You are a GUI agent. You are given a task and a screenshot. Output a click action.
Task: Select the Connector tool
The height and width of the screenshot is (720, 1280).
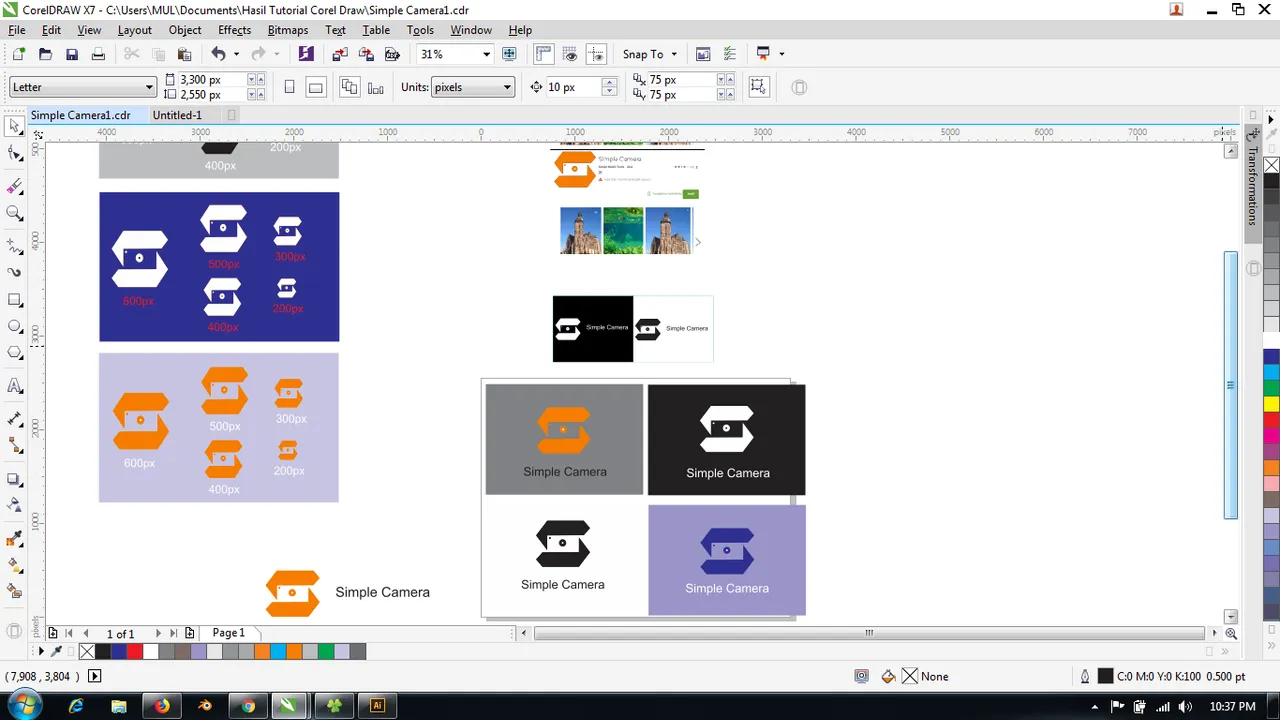coord(14,445)
